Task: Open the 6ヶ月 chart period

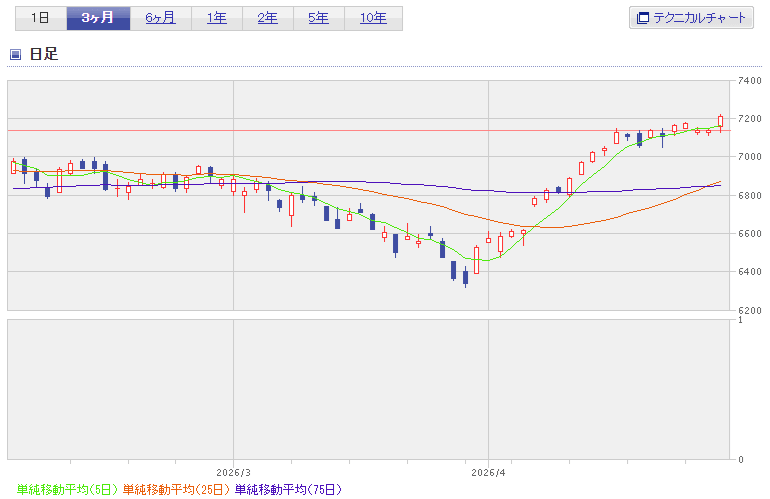Action: [161, 18]
